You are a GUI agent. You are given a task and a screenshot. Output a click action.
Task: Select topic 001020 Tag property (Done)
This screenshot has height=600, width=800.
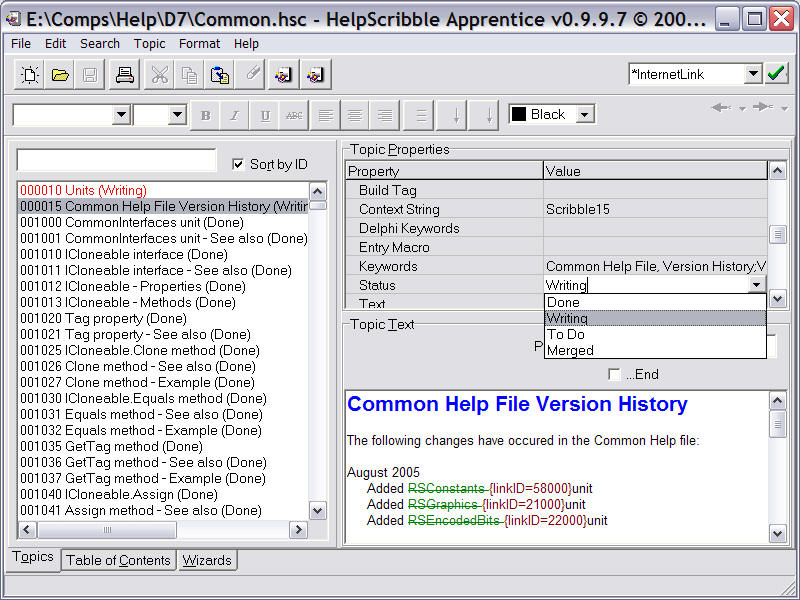103,318
